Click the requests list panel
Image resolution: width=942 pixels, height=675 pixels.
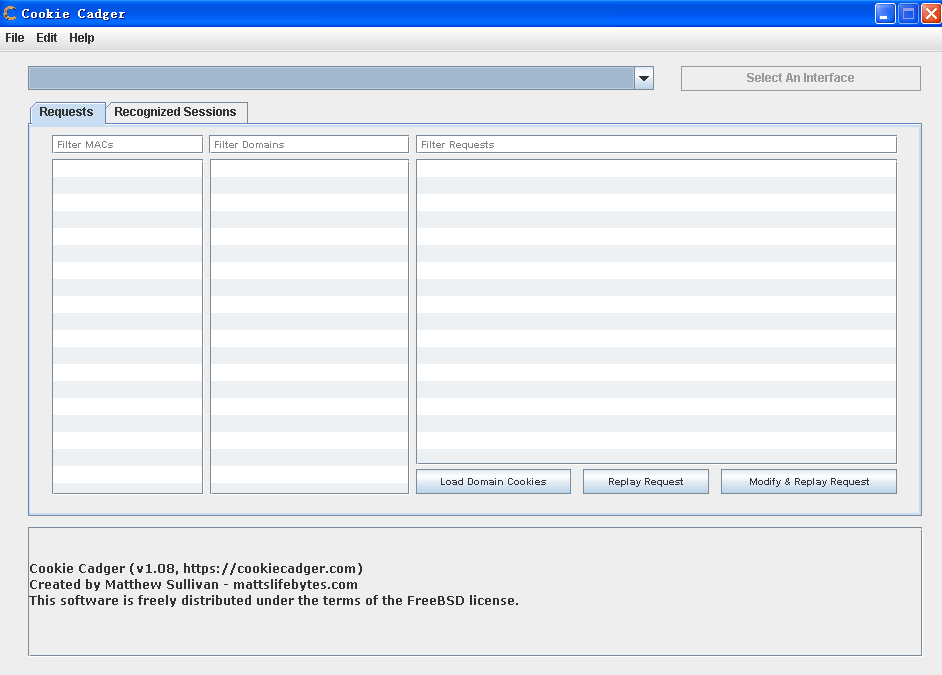pos(657,311)
